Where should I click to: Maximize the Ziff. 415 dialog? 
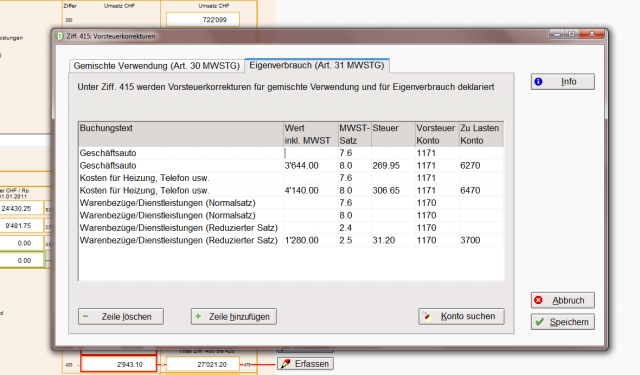tap(571, 34)
